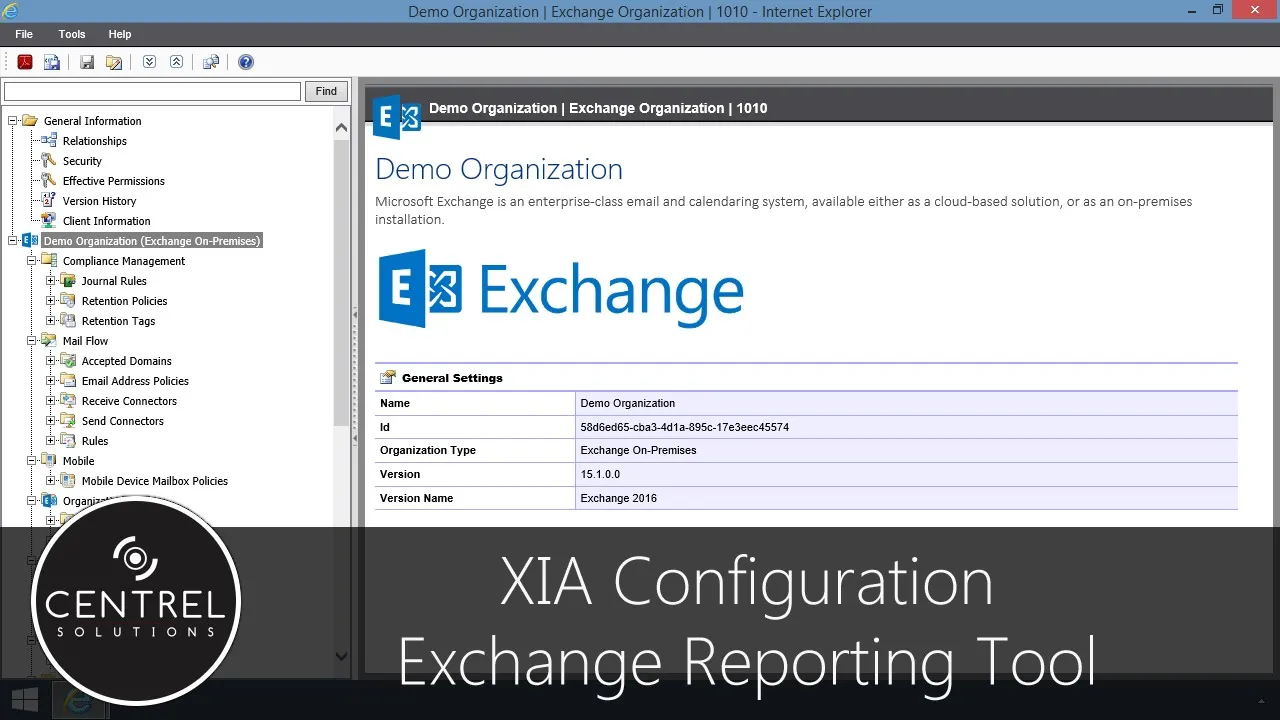This screenshot has width=1280, height=720.
Task: Click the Exchange icon beside Demo Organization node
Action: point(30,241)
